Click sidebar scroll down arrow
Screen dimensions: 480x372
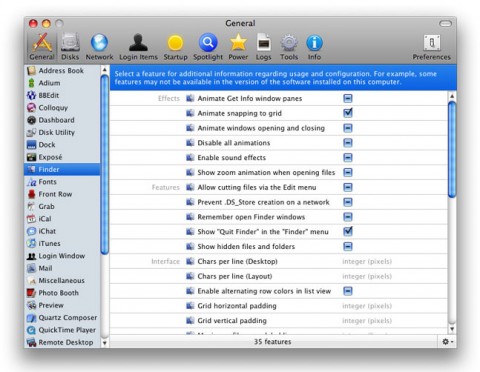pos(104,343)
